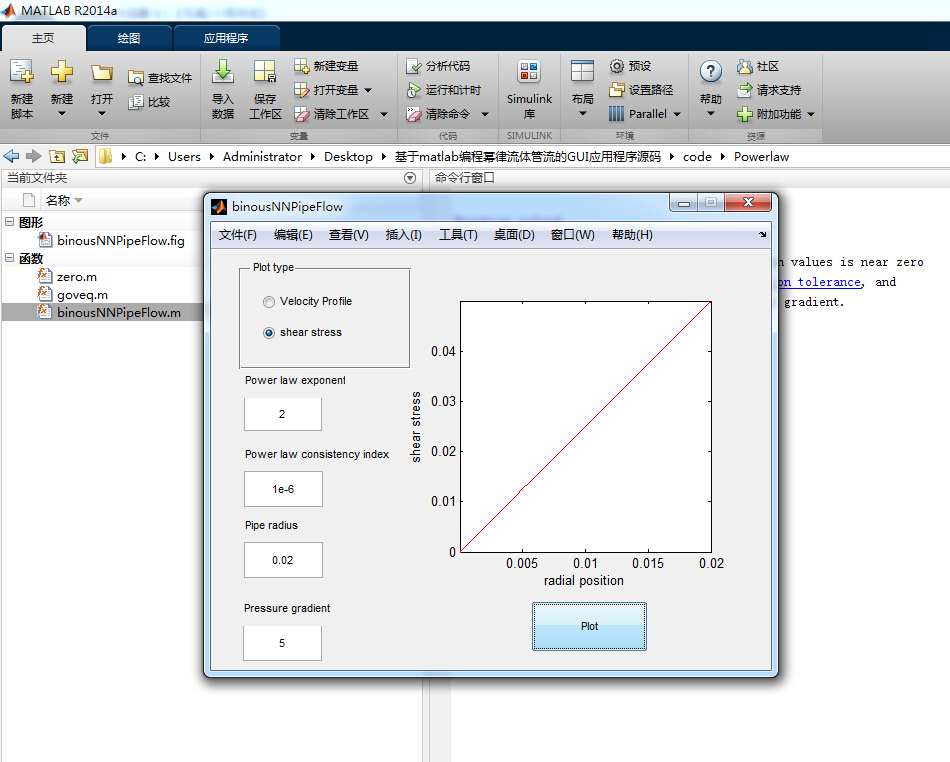
Task: Switch to the 绘图 (Plots) tab
Action: point(129,38)
